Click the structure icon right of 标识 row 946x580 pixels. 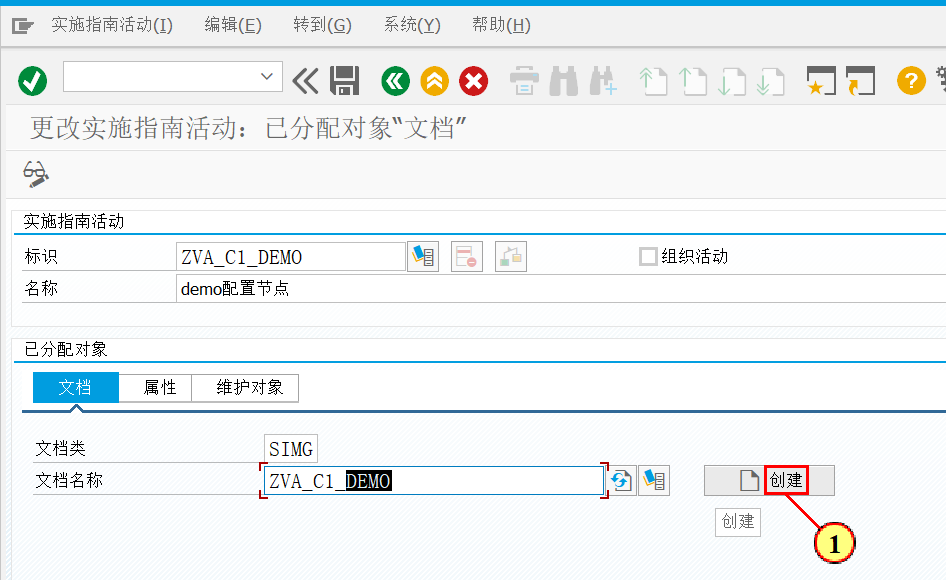pyautogui.click(x=511, y=257)
